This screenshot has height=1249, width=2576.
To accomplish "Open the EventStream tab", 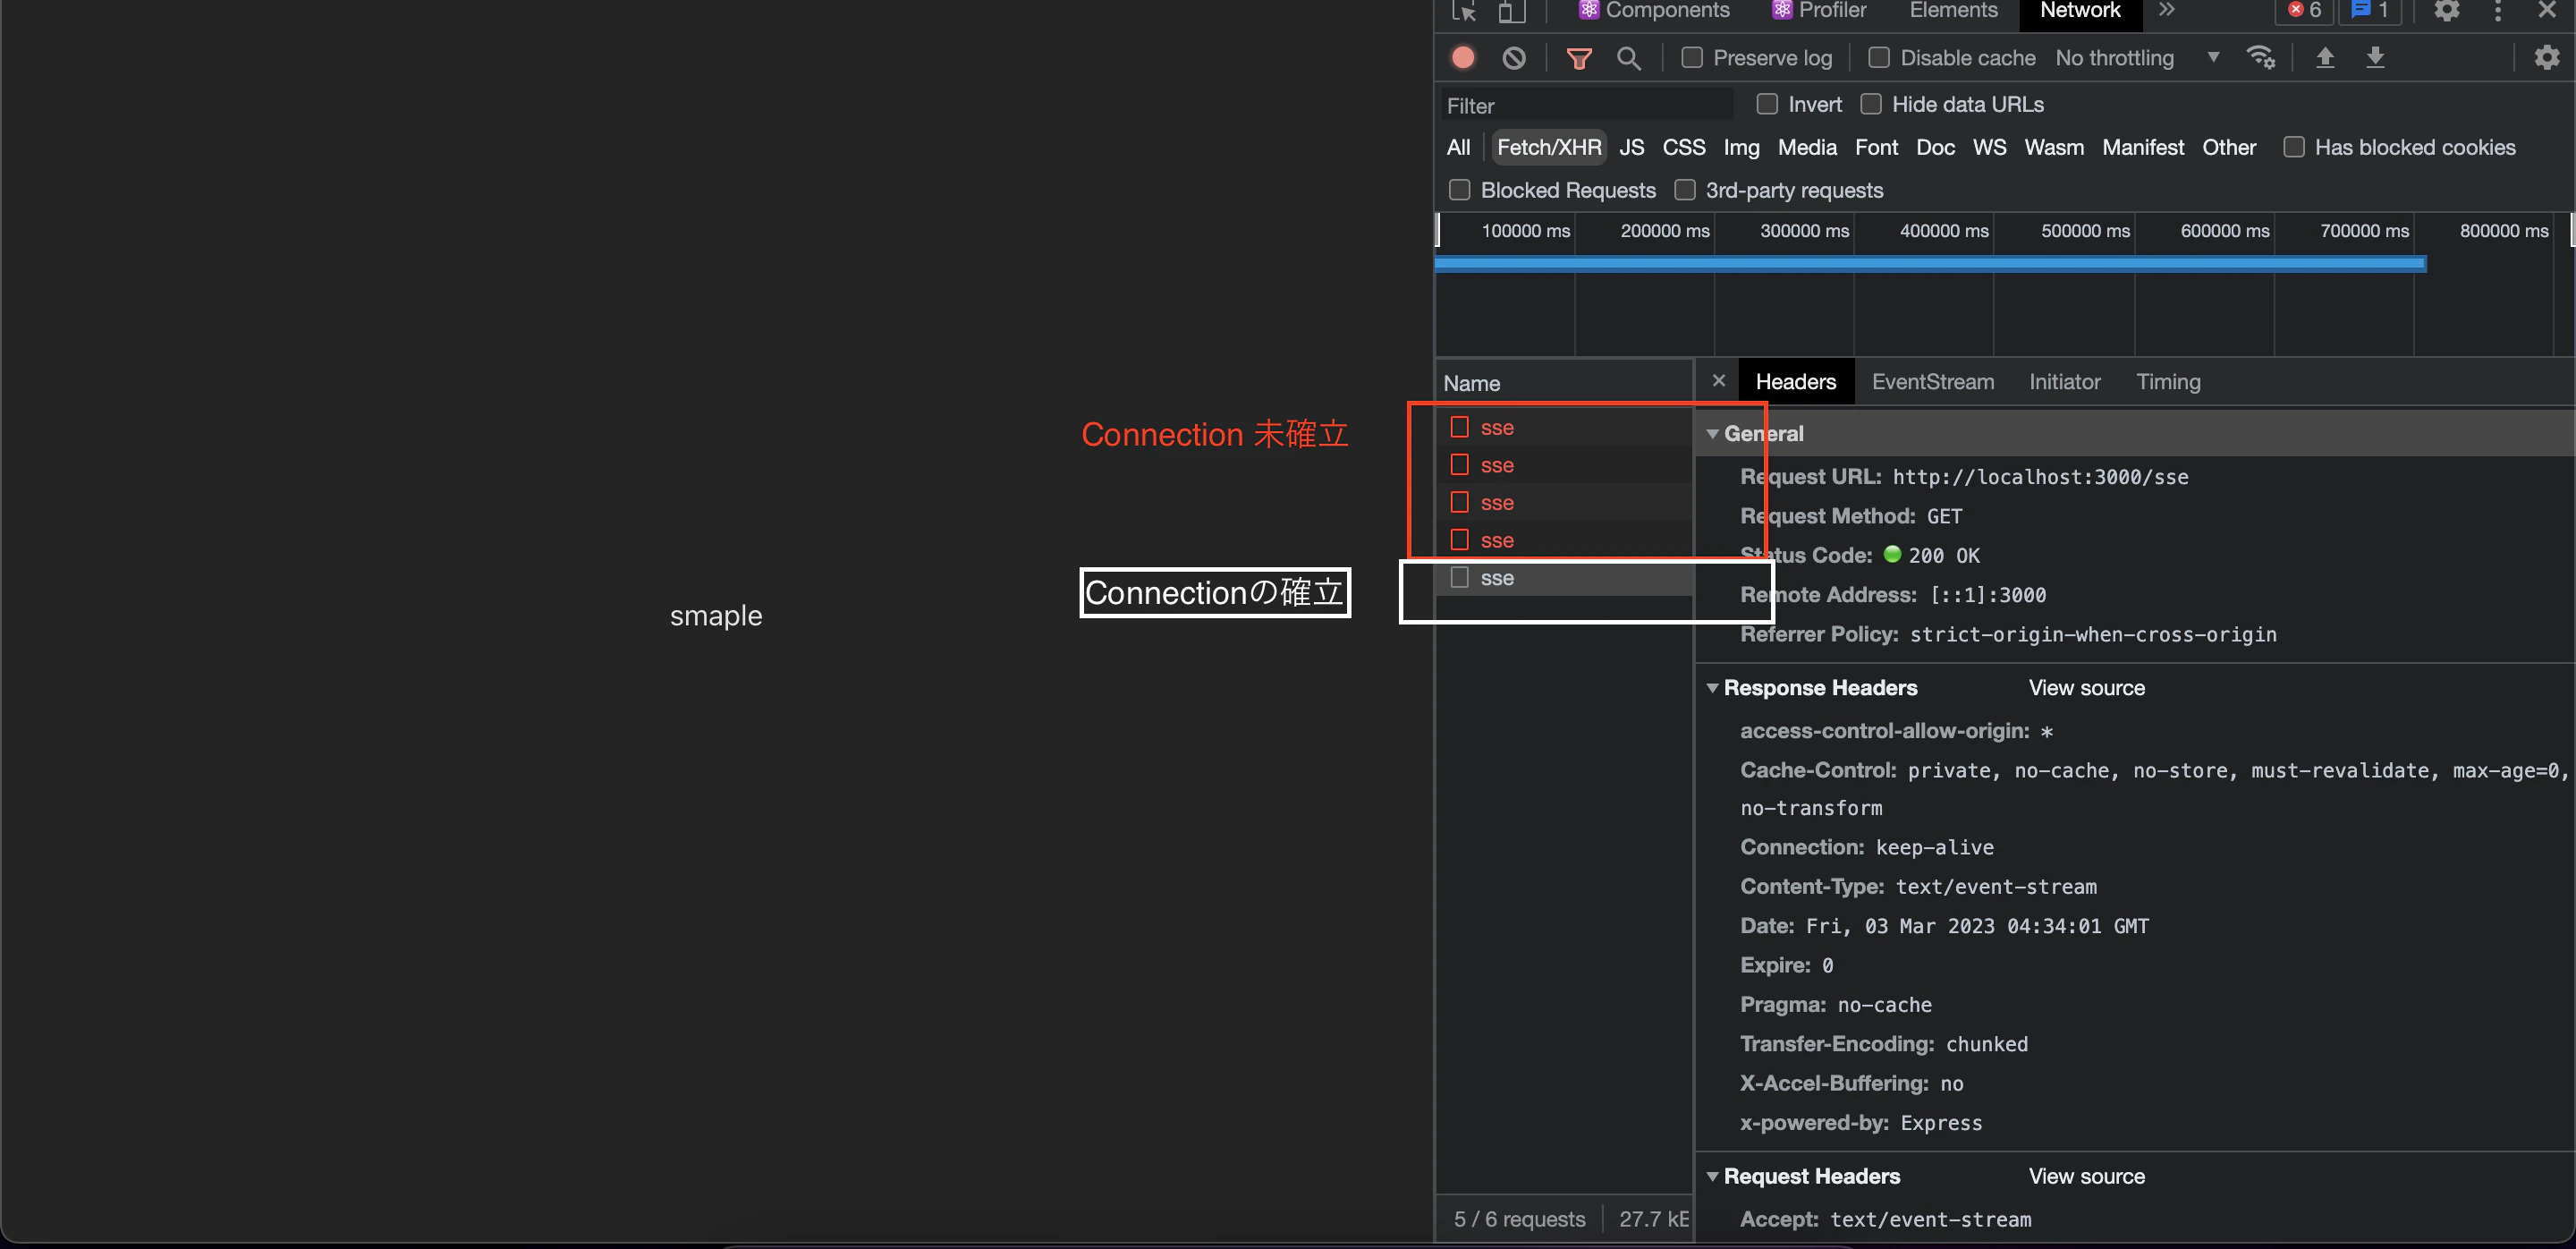I will click(x=1932, y=382).
